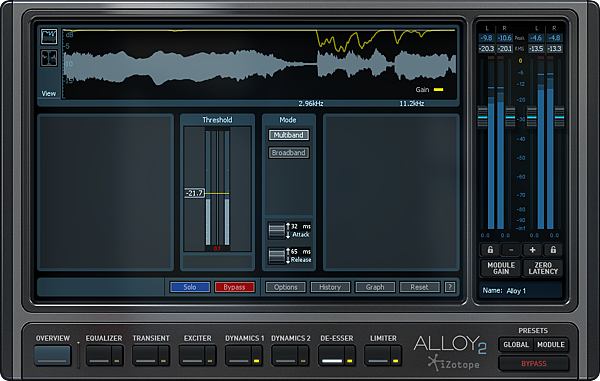The width and height of the screenshot is (600, 381).
Task: Click the minus button under meters
Action: point(511,250)
